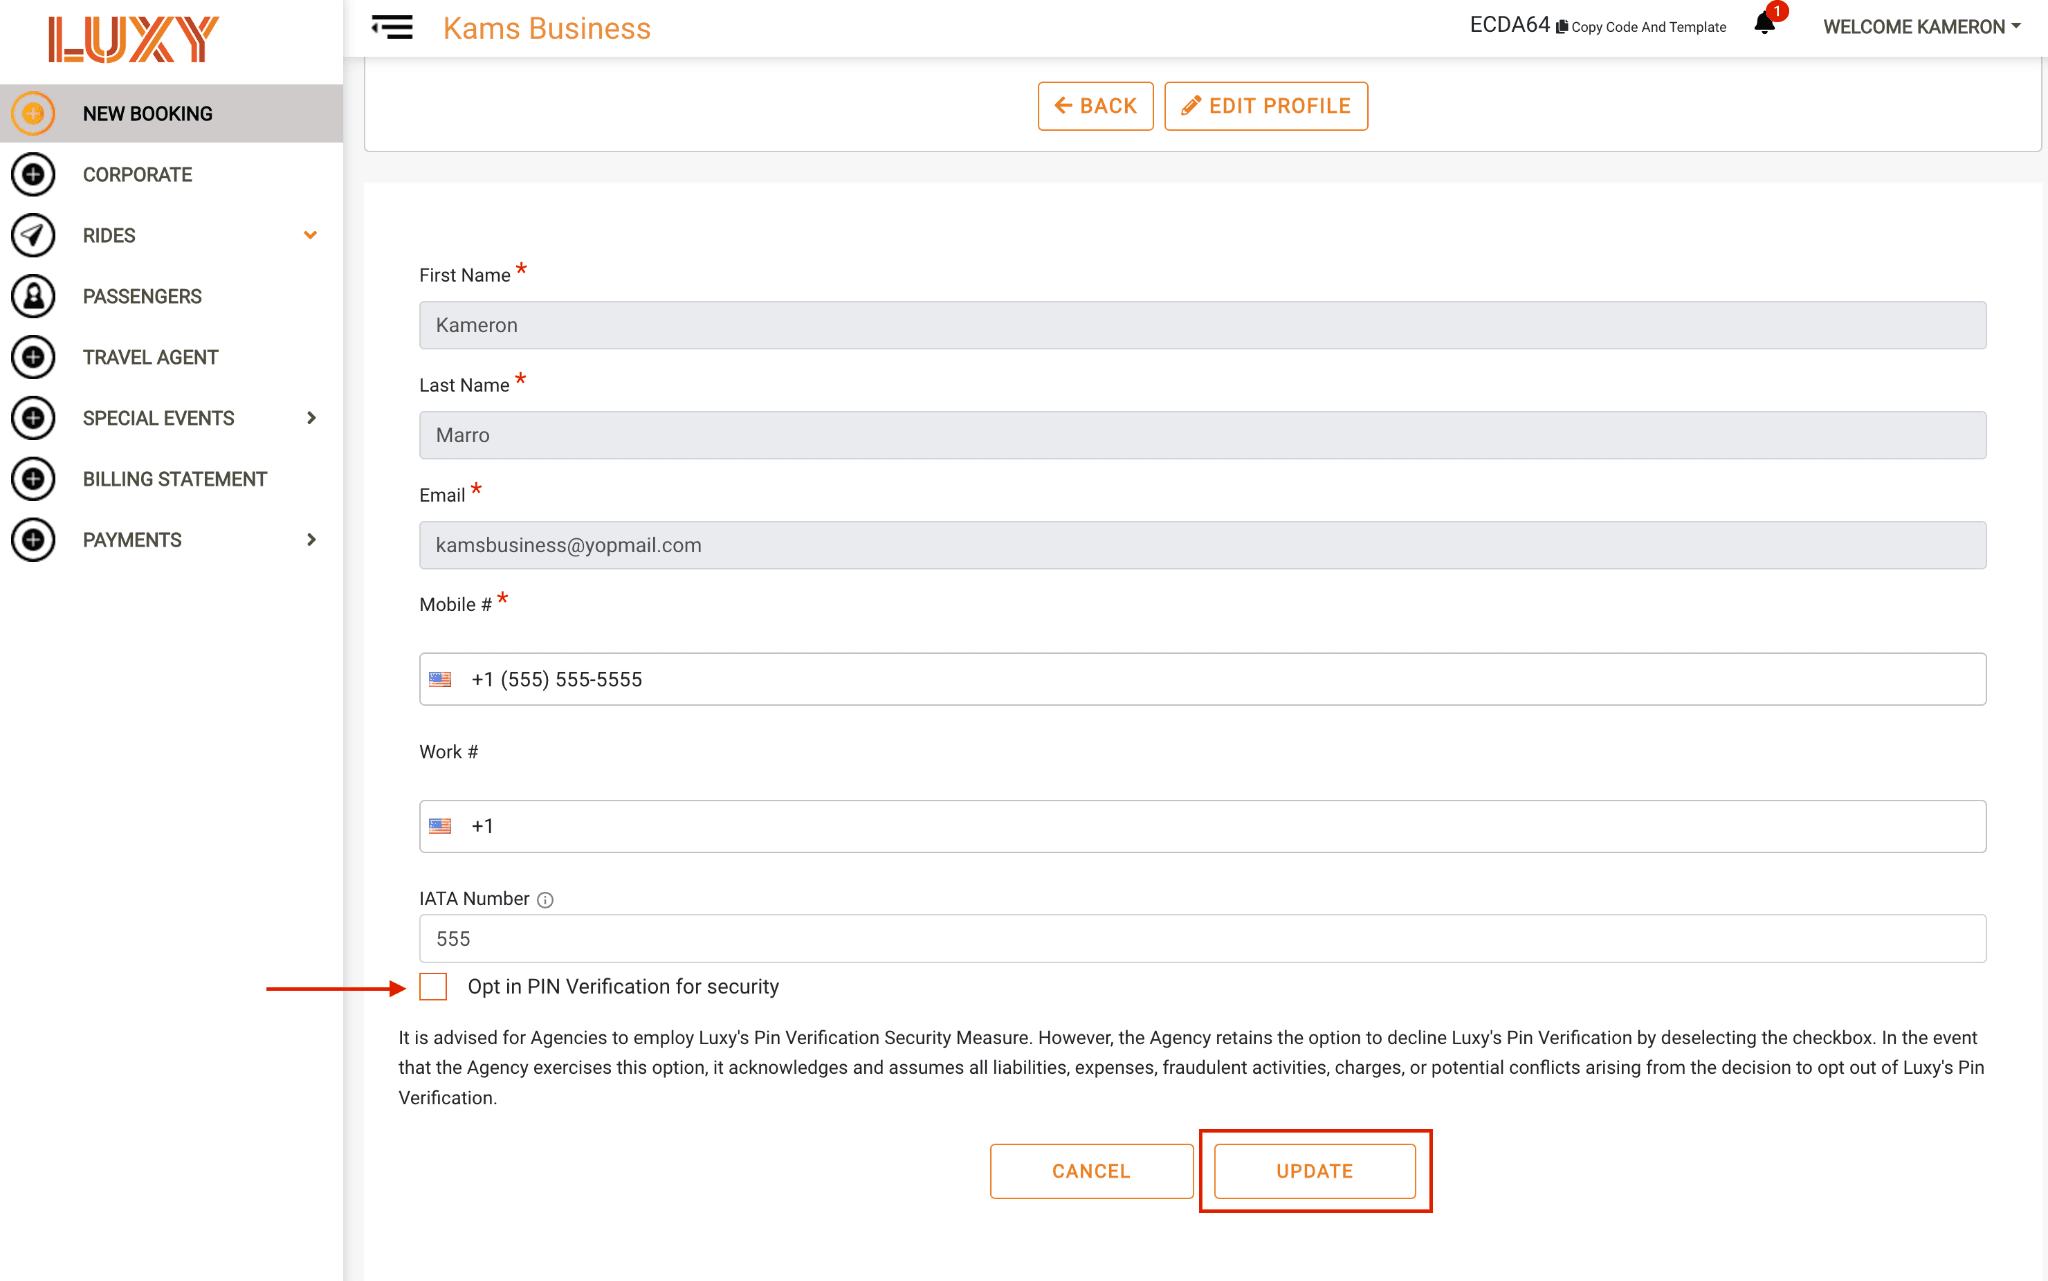Click the IATA Number input field

point(1202,939)
